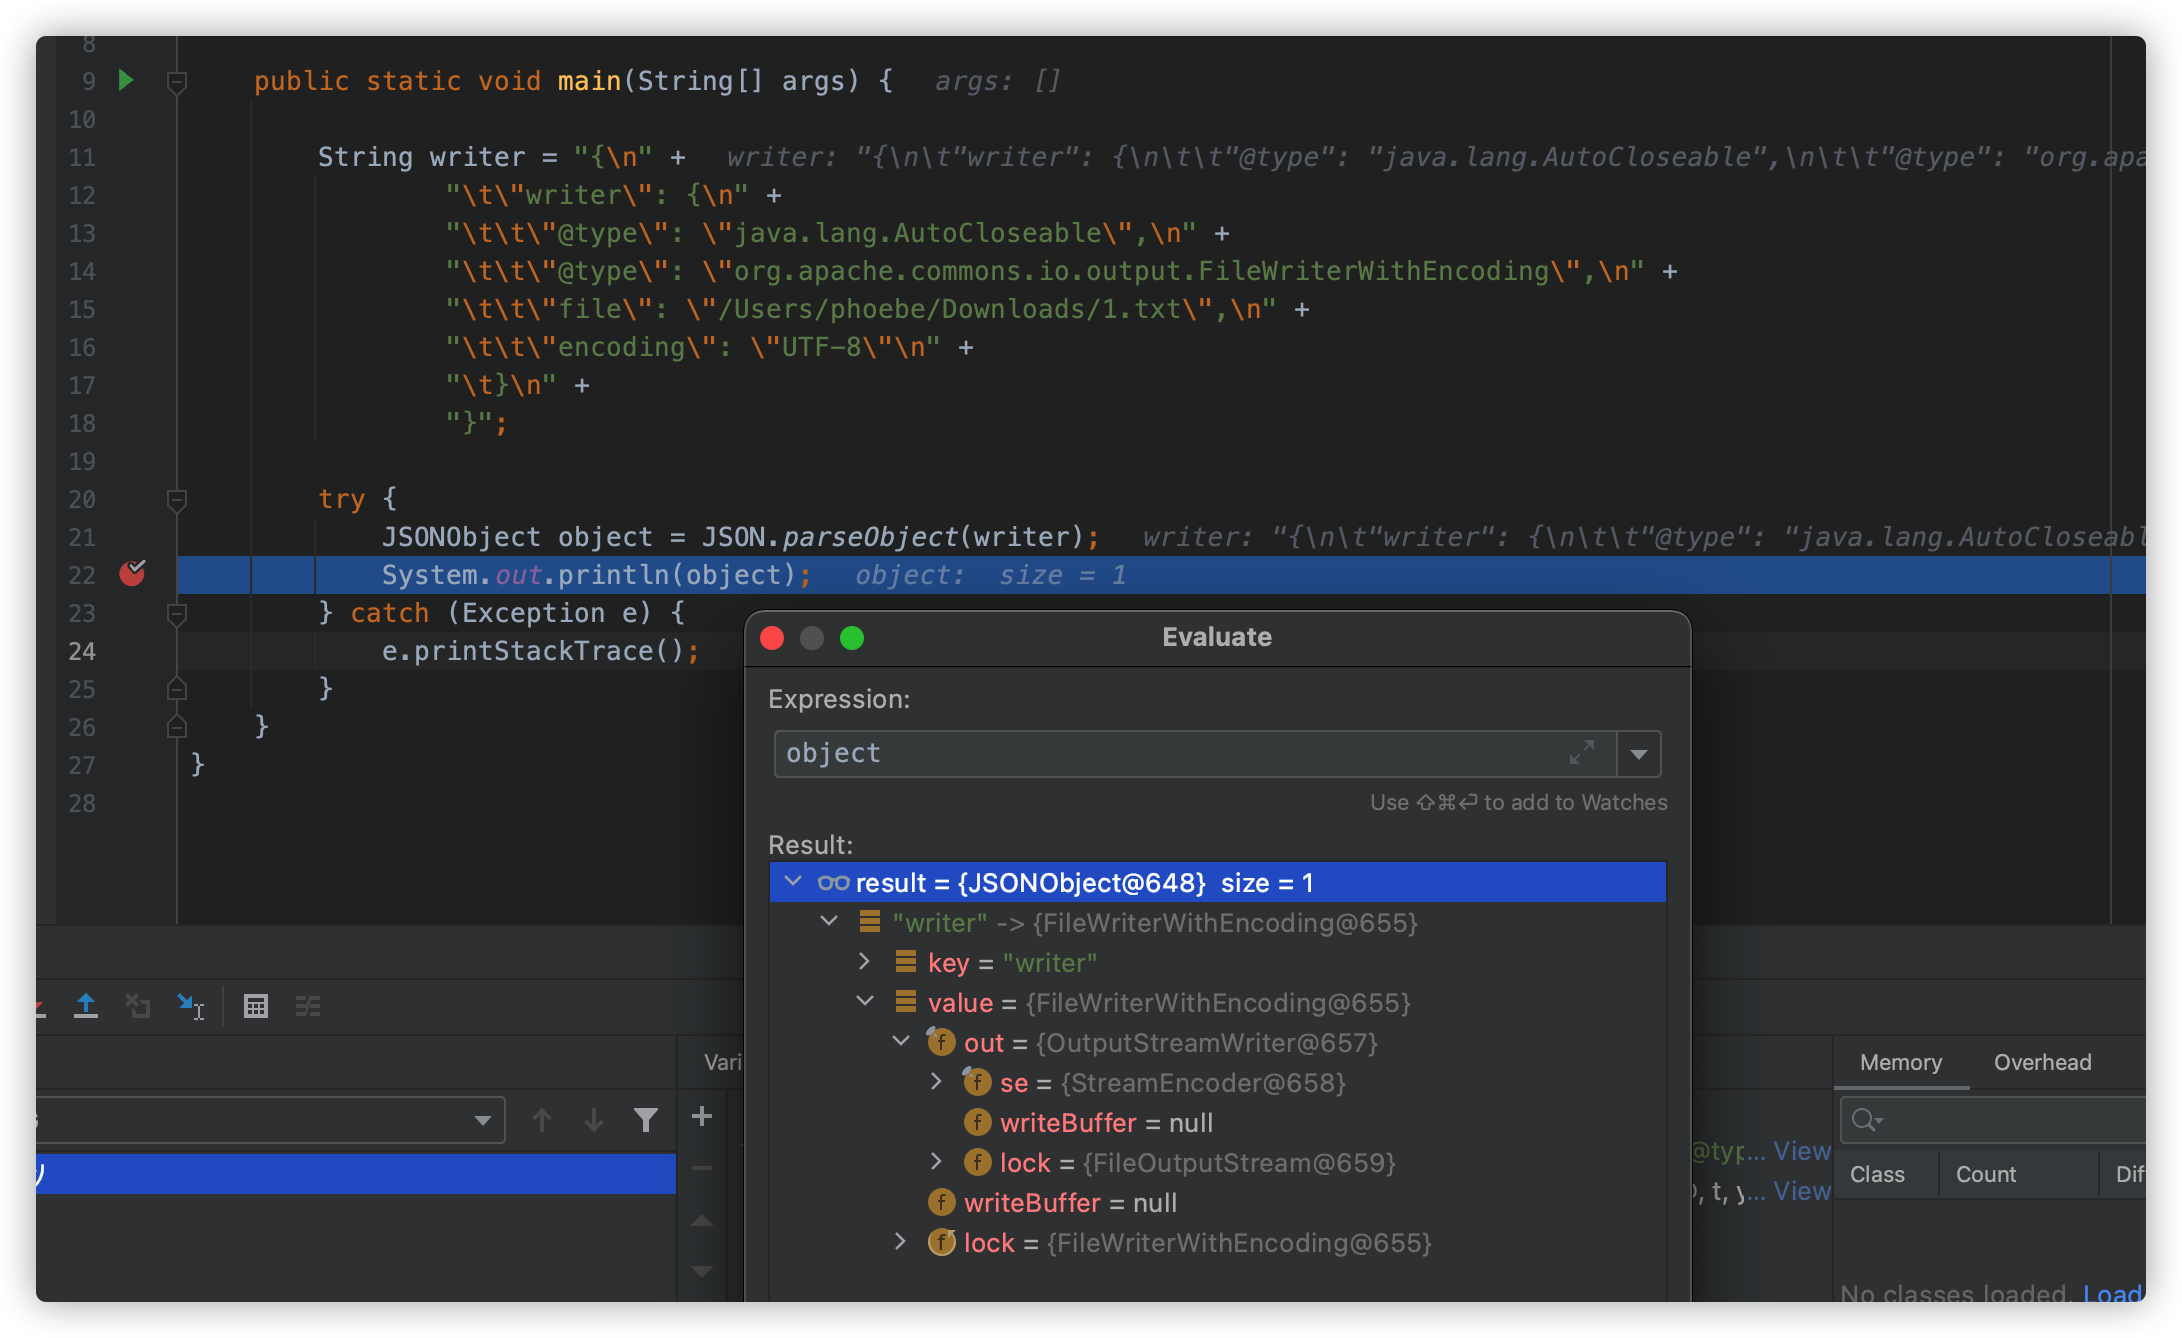This screenshot has width=2182, height=1338.
Task: Close the Evaluate dialog with red button
Action: (772, 637)
